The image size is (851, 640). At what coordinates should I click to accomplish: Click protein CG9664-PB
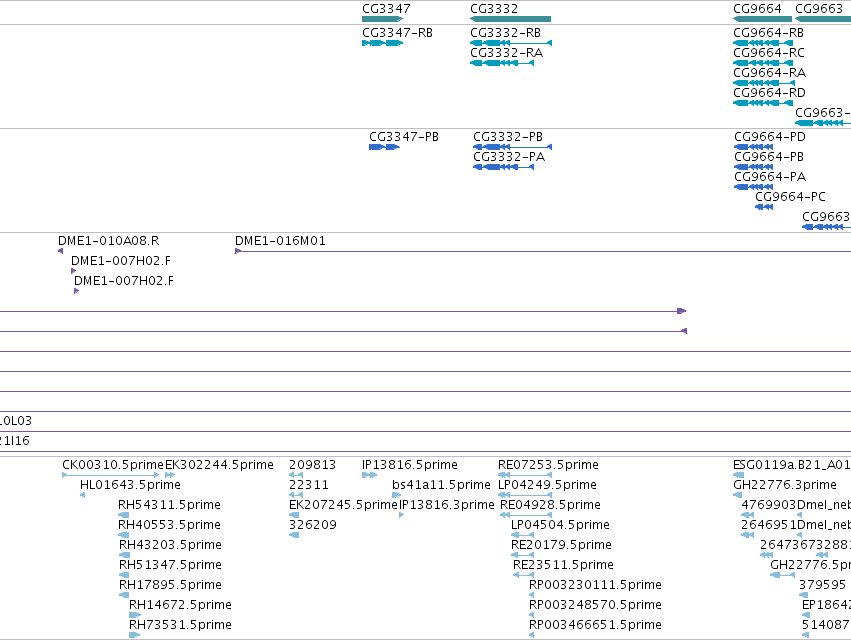point(769,157)
